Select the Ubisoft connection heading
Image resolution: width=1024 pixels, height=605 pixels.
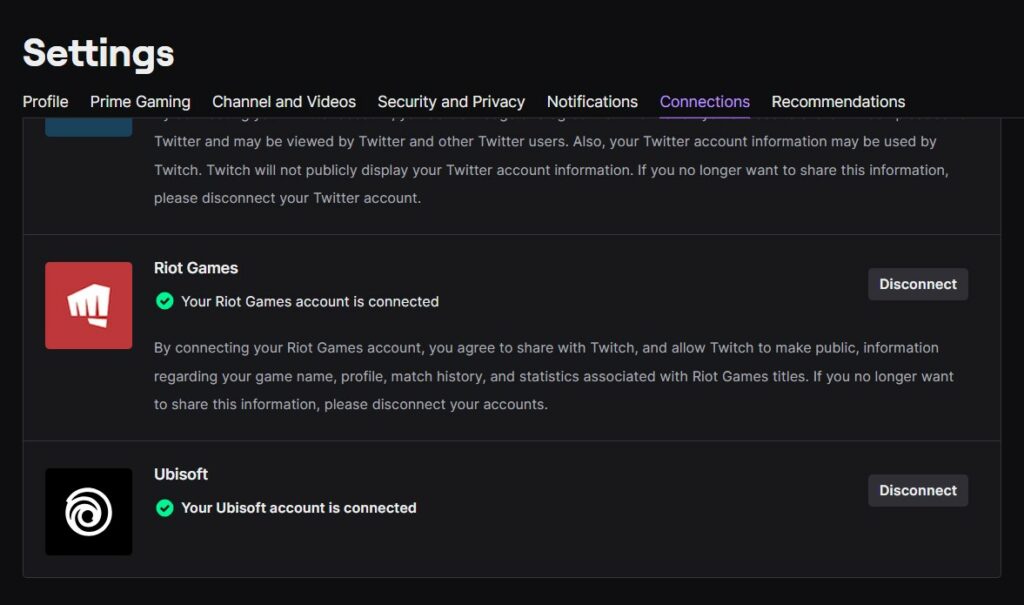(x=181, y=474)
